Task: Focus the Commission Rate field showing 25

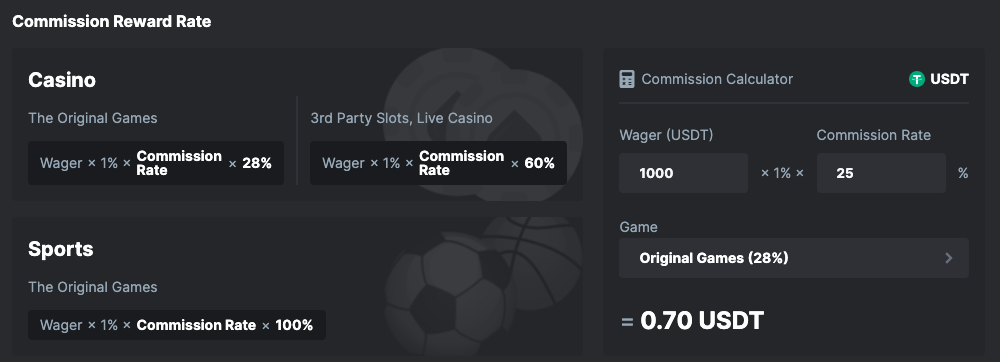Action: coord(881,173)
